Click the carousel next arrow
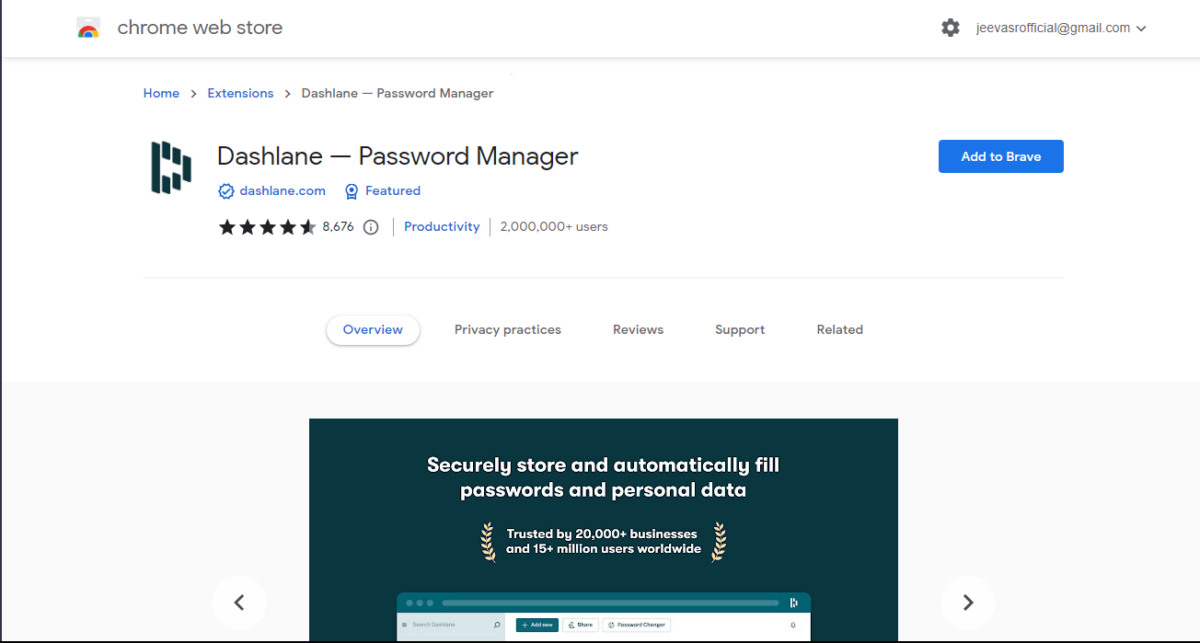The height and width of the screenshot is (643, 1200). (967, 602)
